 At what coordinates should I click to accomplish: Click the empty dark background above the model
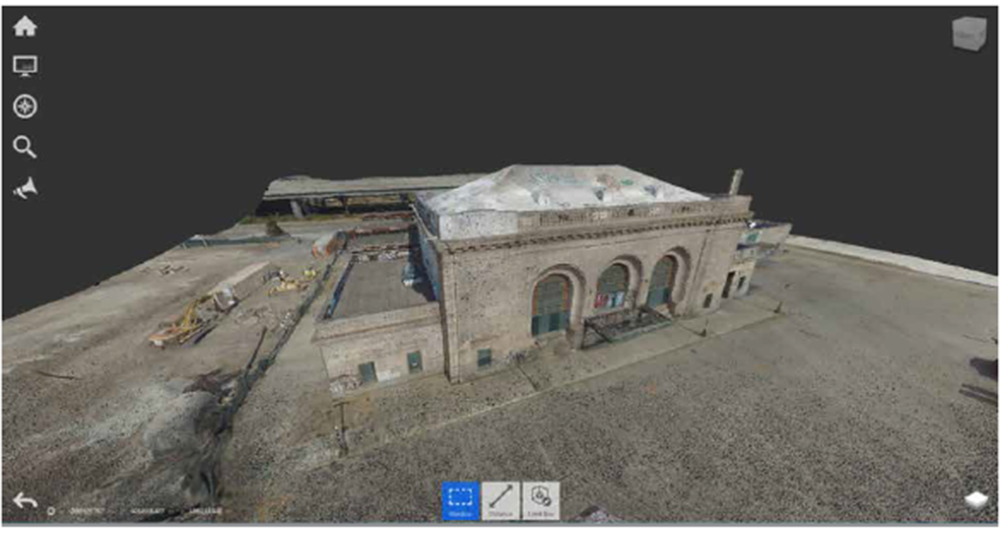click(500, 90)
